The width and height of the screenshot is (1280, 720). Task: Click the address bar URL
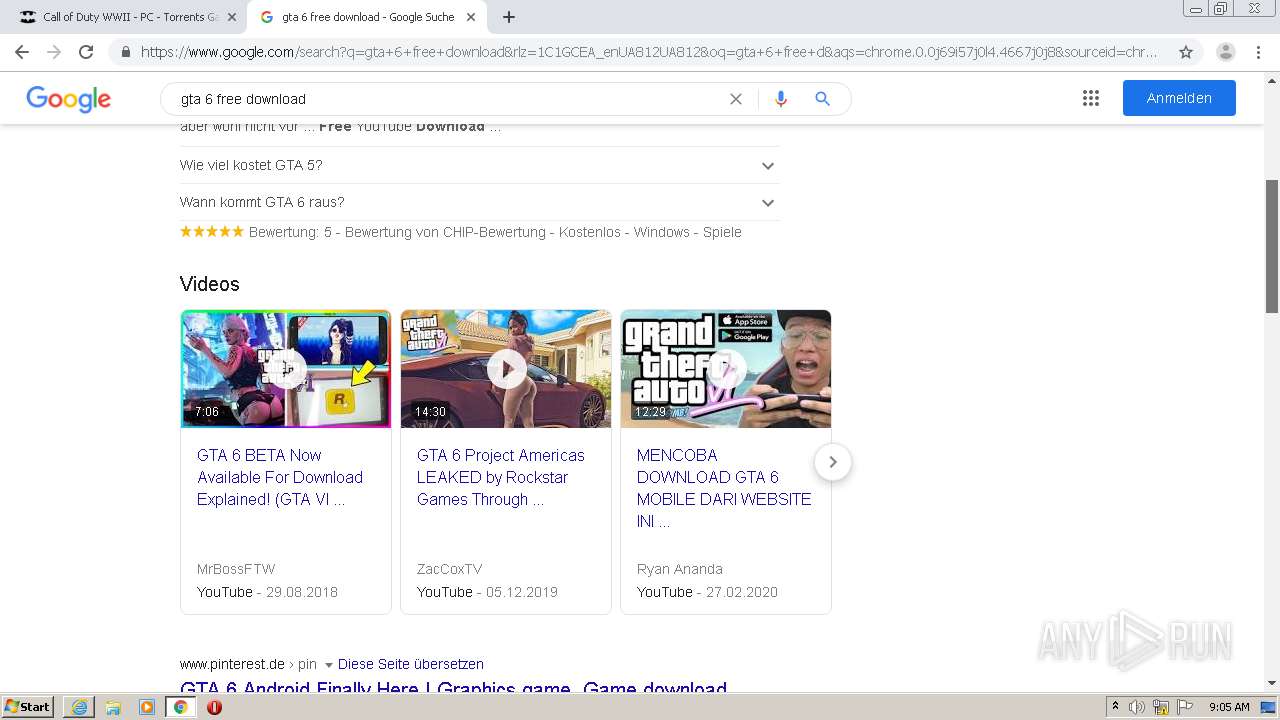[649, 52]
